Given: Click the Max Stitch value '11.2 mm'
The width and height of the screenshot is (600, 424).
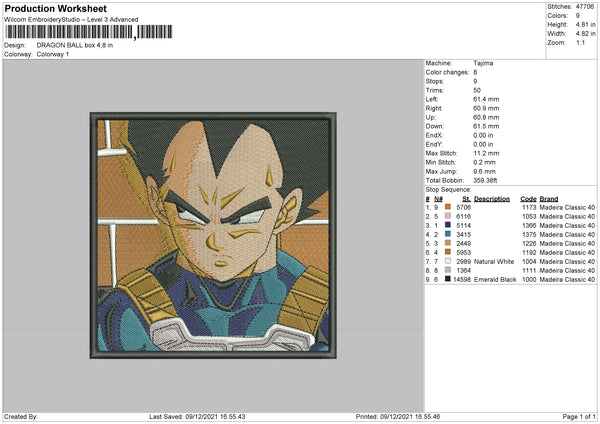Looking at the screenshot, I should pyautogui.click(x=486, y=153).
